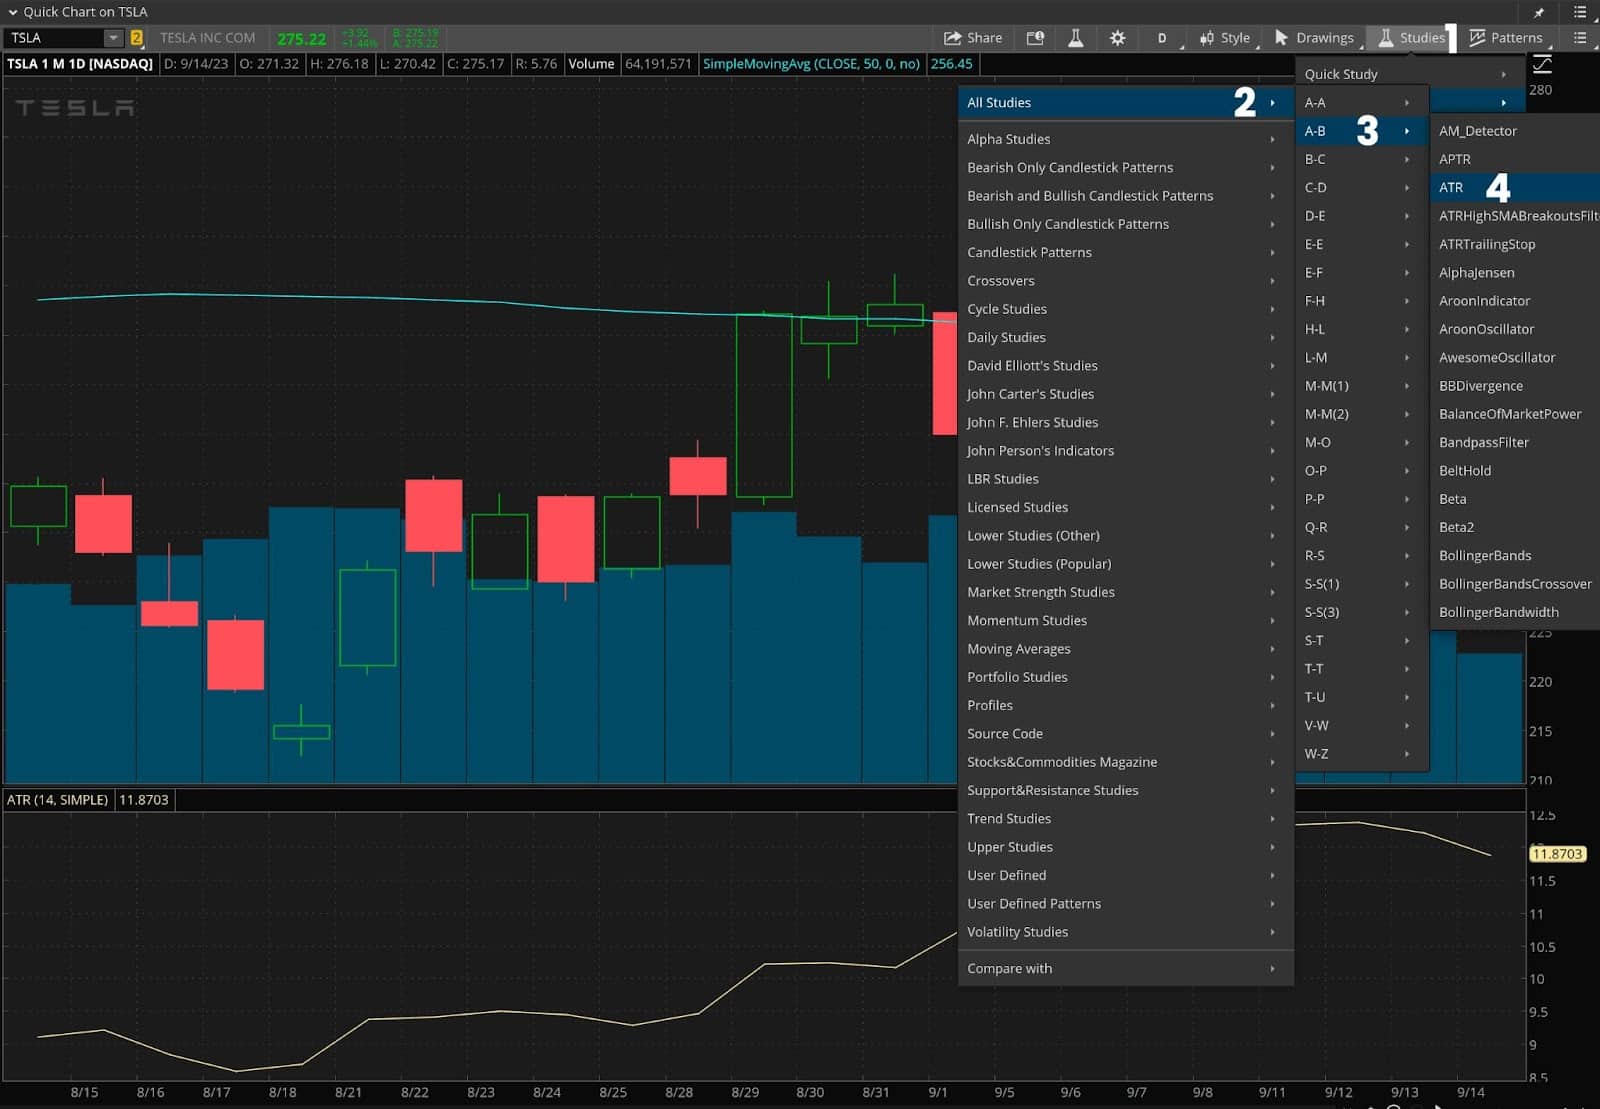Choose BandpassFilter study
The height and width of the screenshot is (1109, 1600).
tap(1516, 442)
